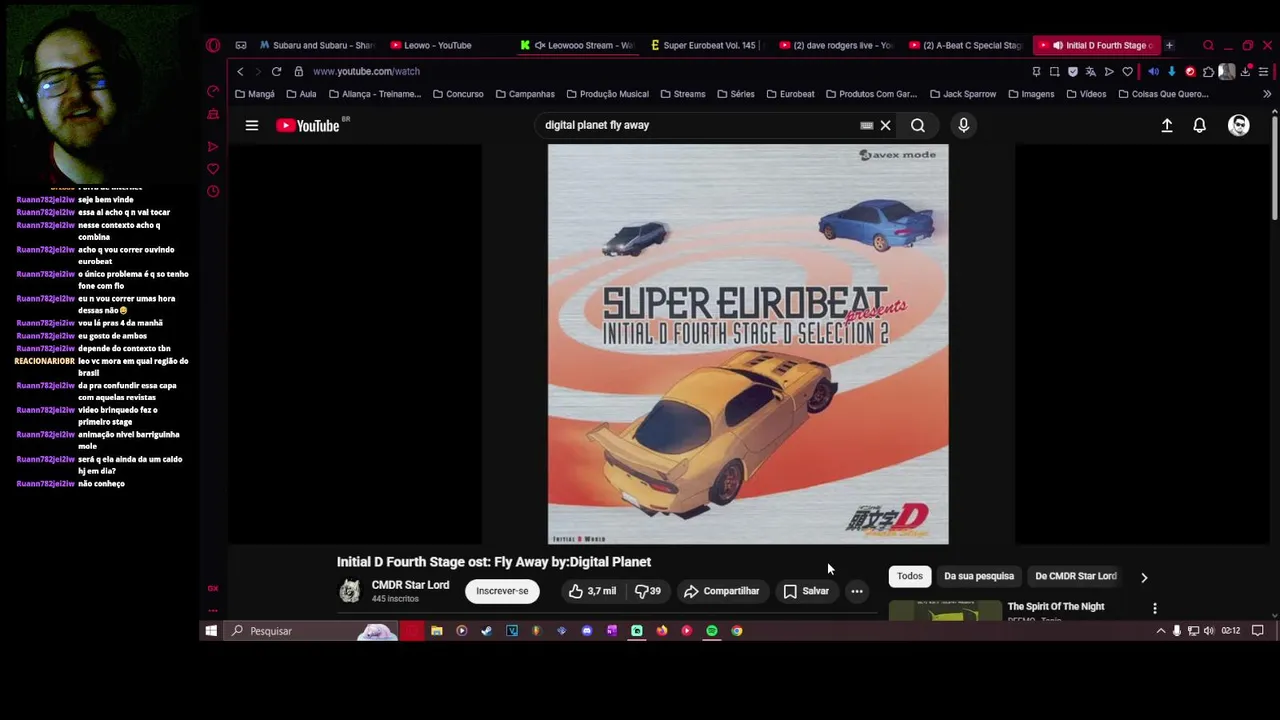Open the Mangá bookmarks folder
The width and height of the screenshot is (1280, 720).
pyautogui.click(x=255, y=94)
